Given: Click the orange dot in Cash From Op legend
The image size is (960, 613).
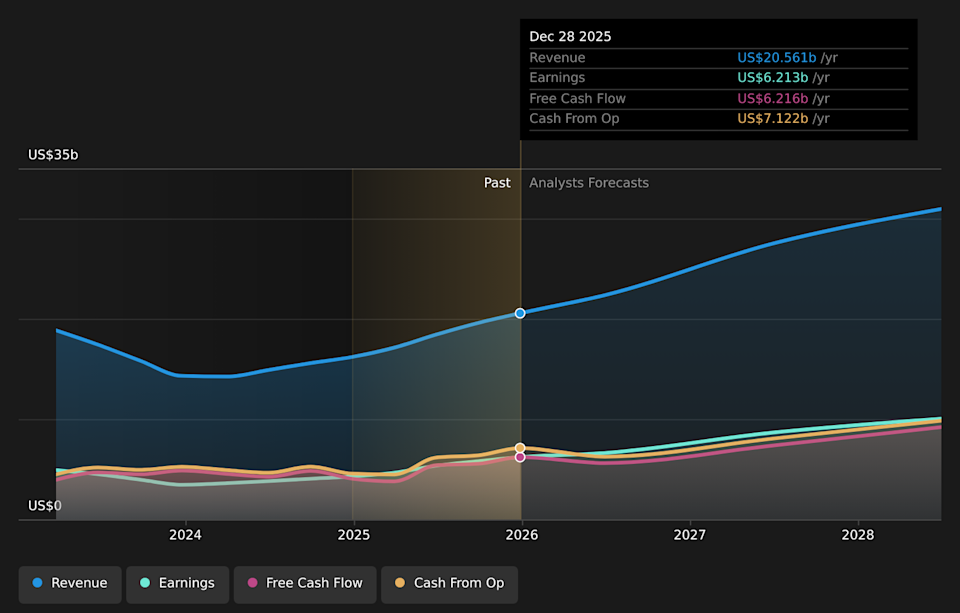Looking at the screenshot, I should 400,584.
